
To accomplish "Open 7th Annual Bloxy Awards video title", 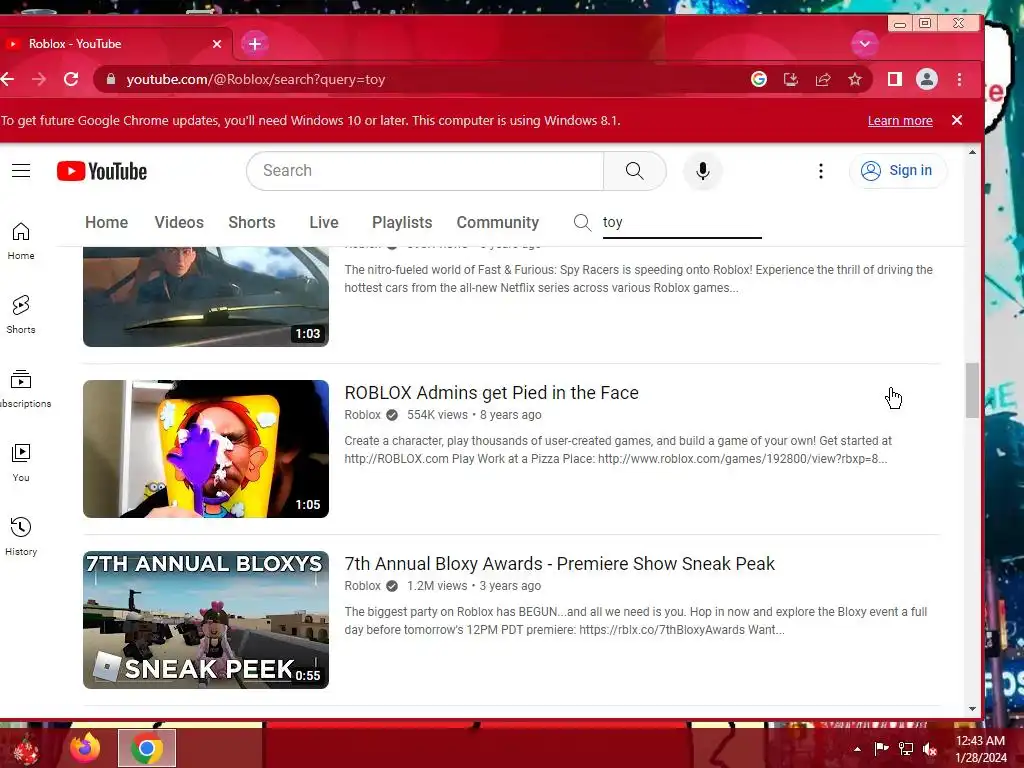I will pyautogui.click(x=559, y=564).
